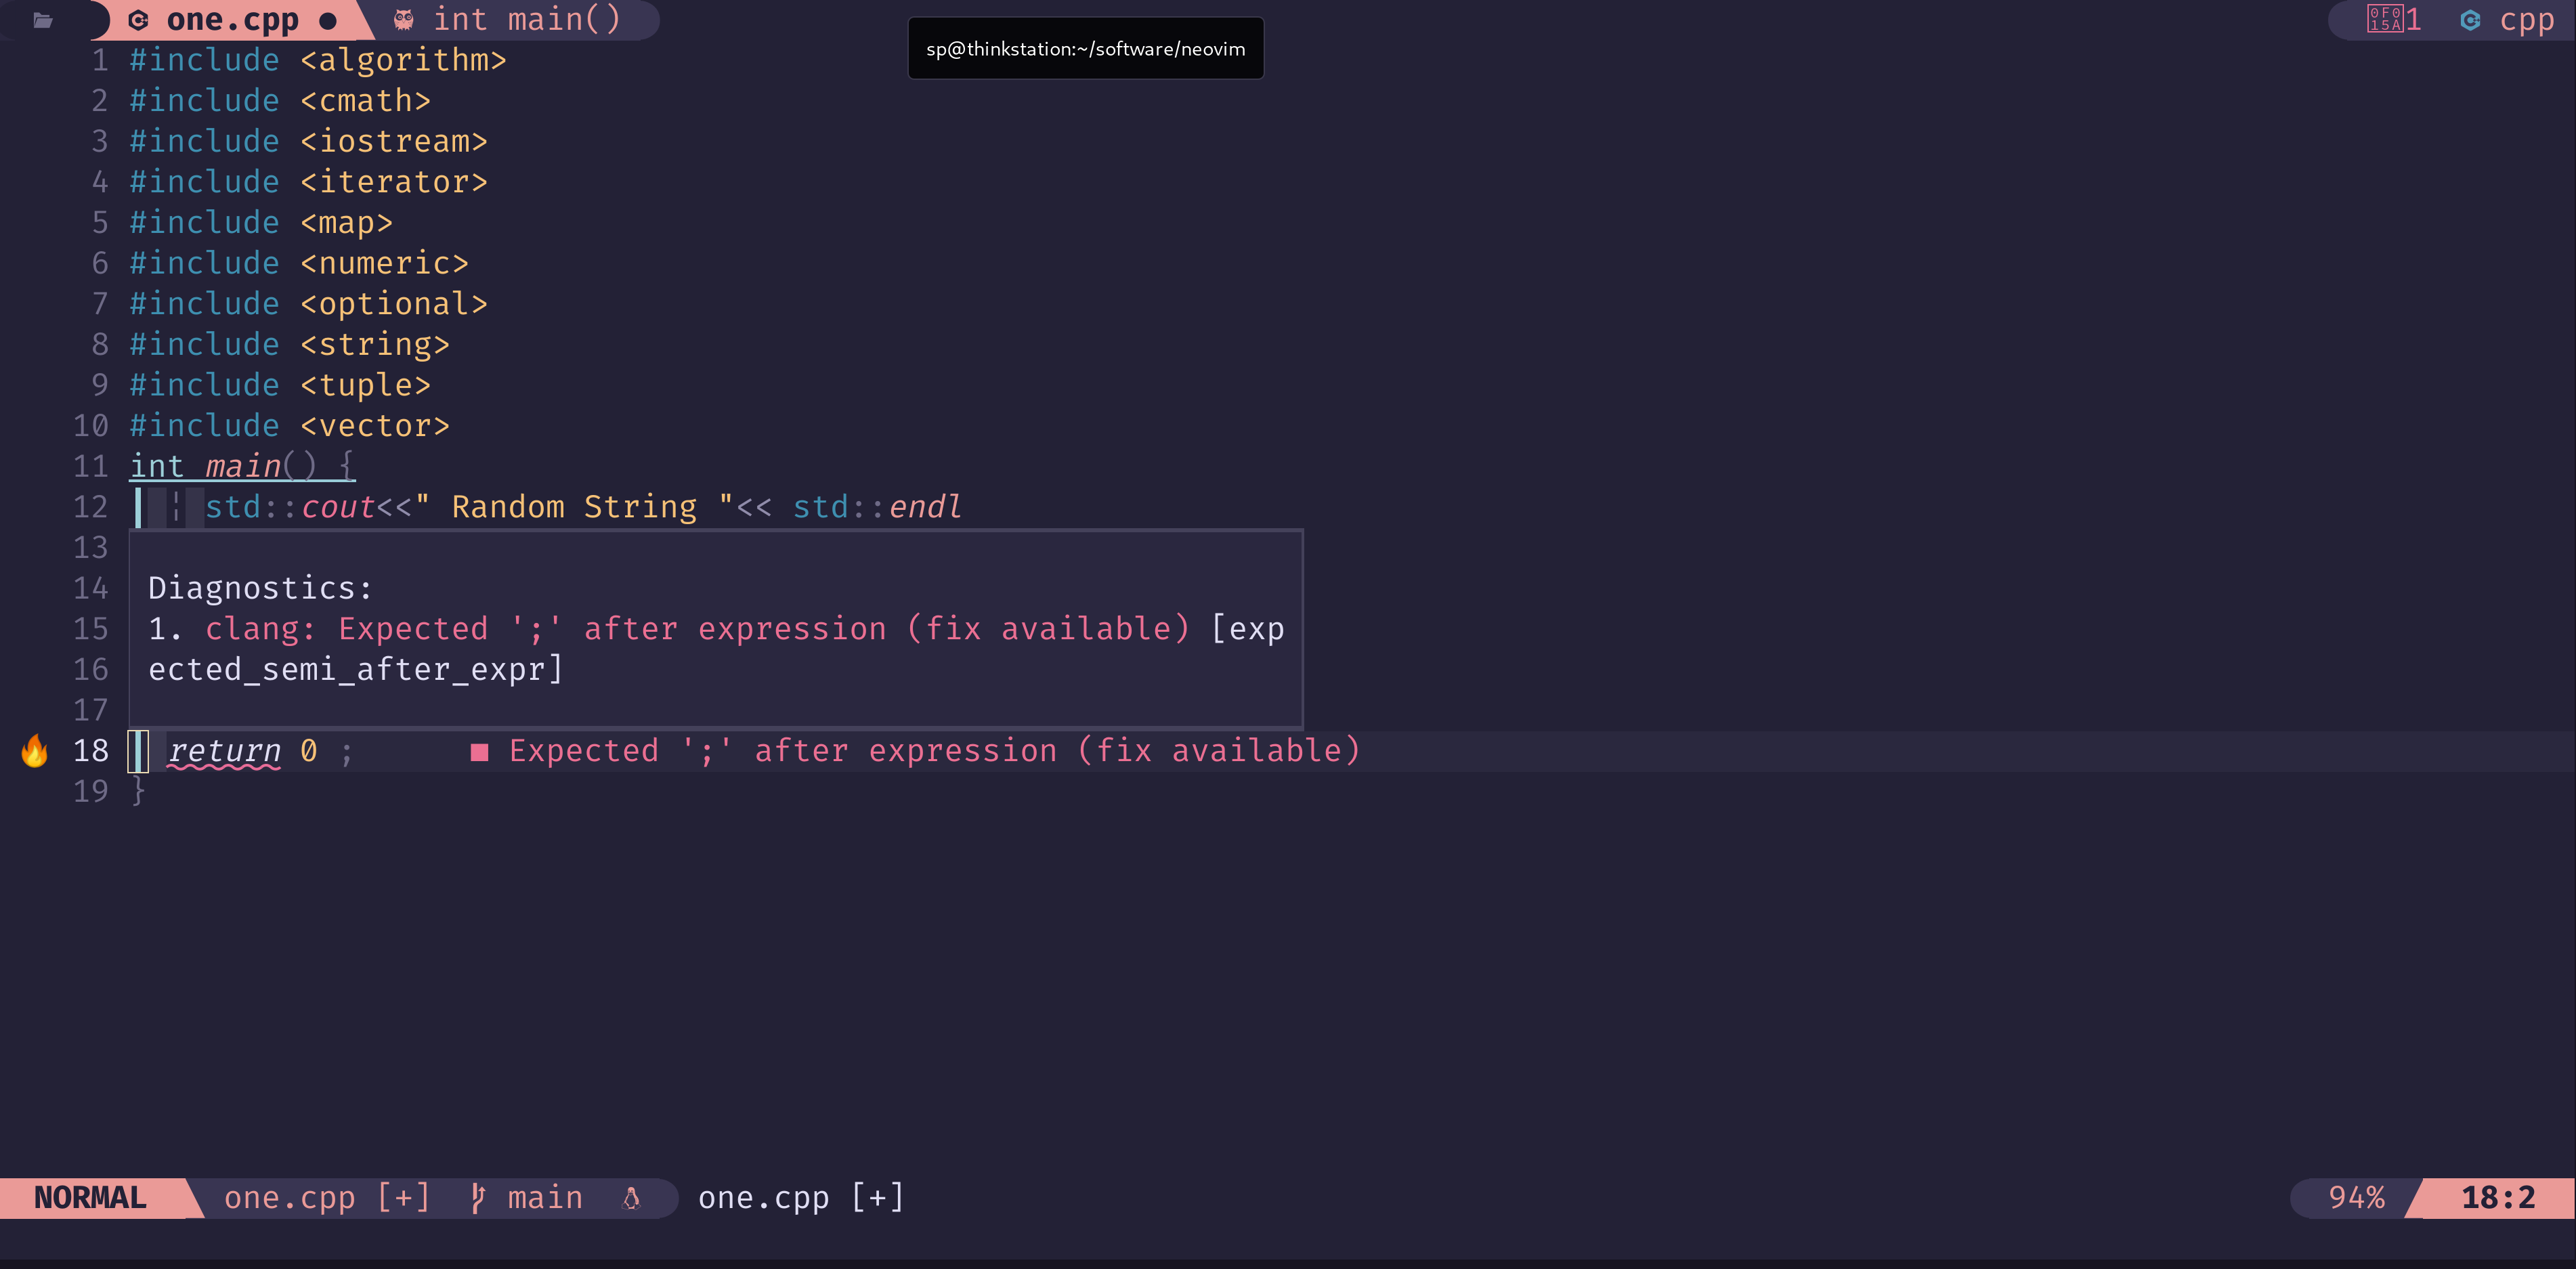Click the git branch icon in the statusline

coord(478,1197)
